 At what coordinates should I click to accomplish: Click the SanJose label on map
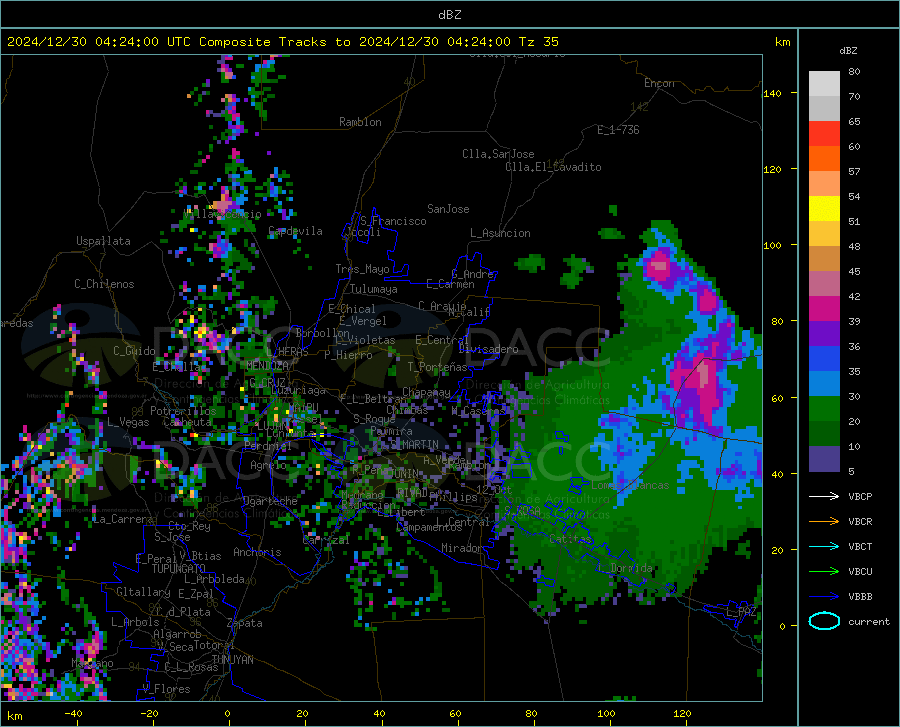[448, 209]
